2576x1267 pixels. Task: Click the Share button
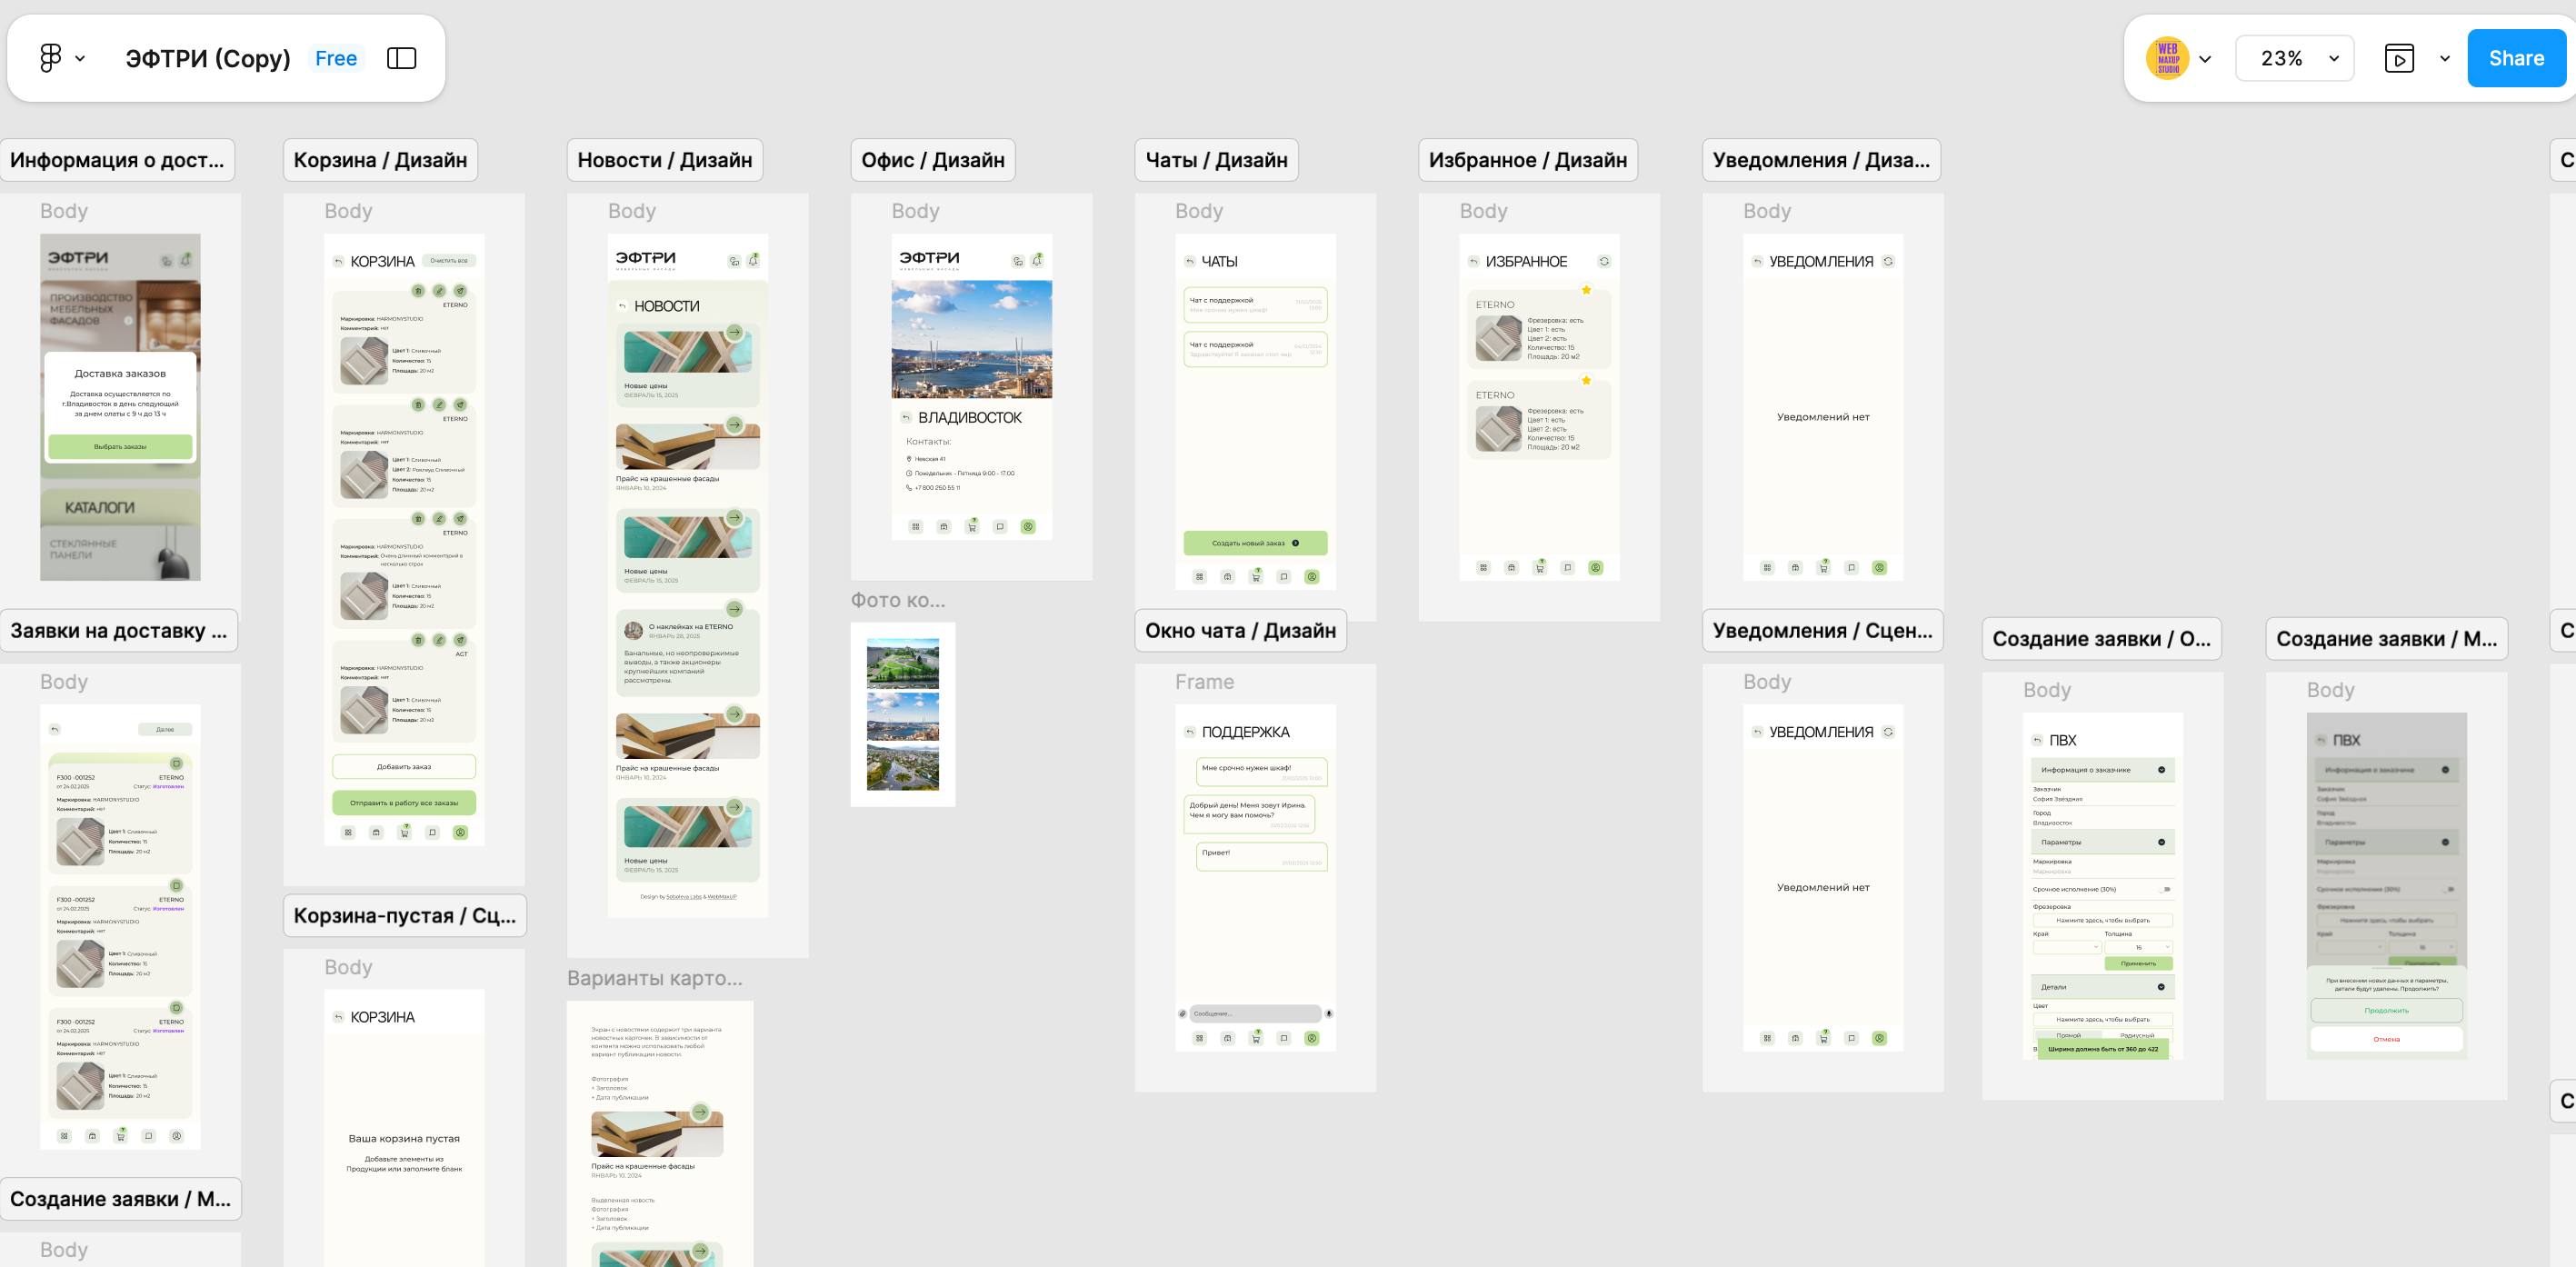pos(2516,58)
